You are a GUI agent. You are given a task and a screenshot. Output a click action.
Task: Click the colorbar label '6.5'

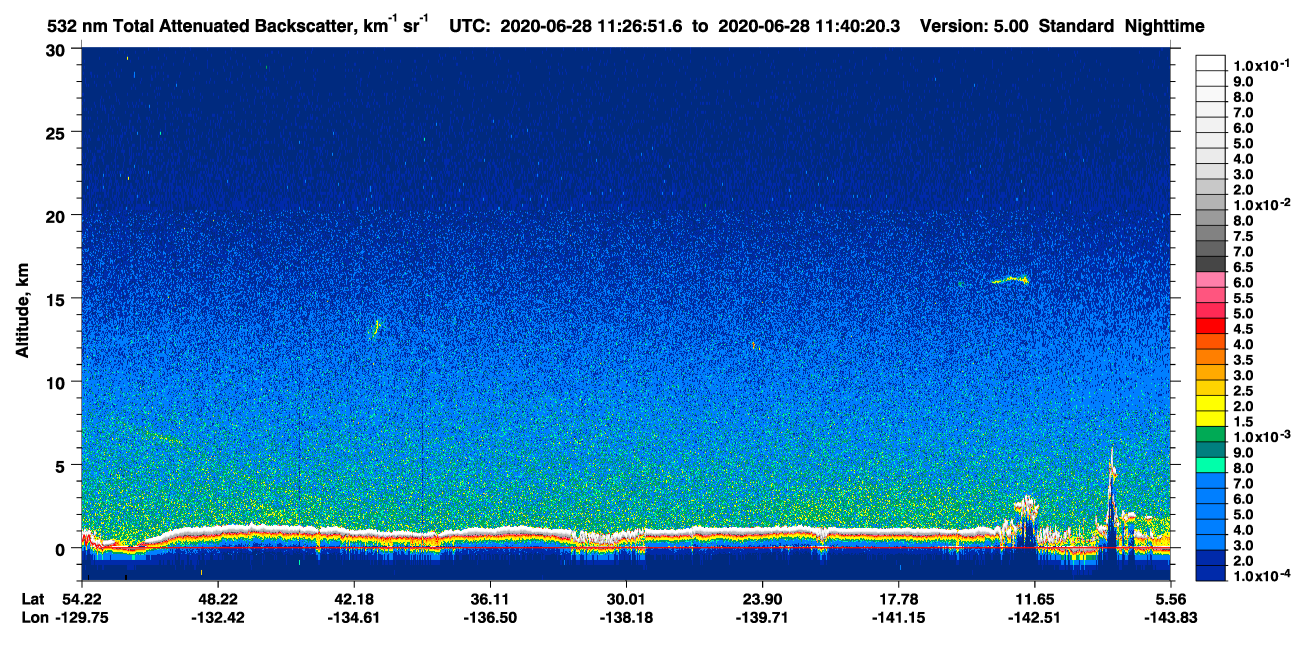pos(1245,267)
